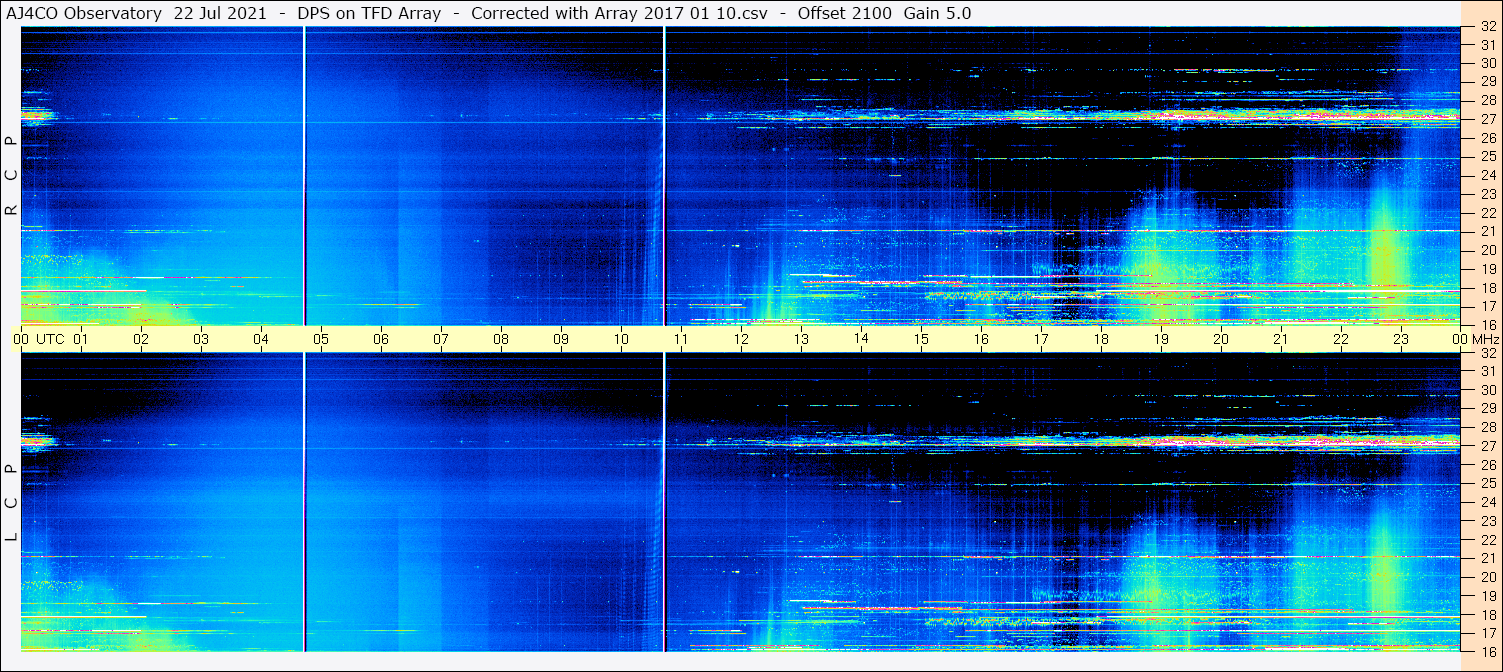
Task: Click the 28 MHz label on RCP scale
Action: 1487,100
